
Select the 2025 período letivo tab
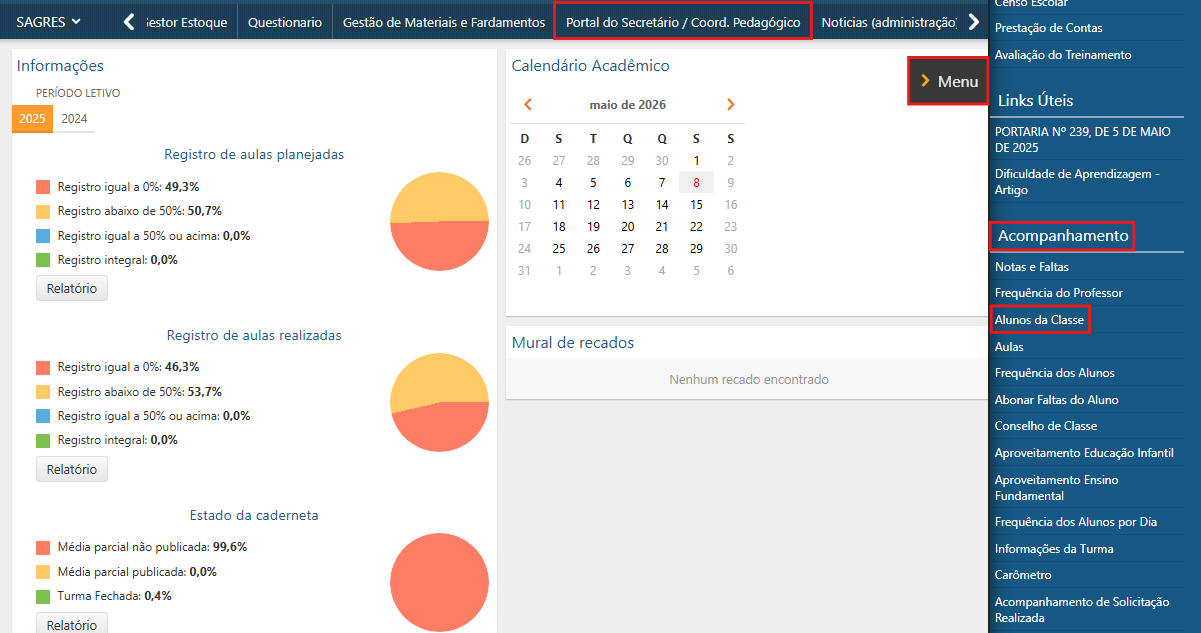pos(32,119)
